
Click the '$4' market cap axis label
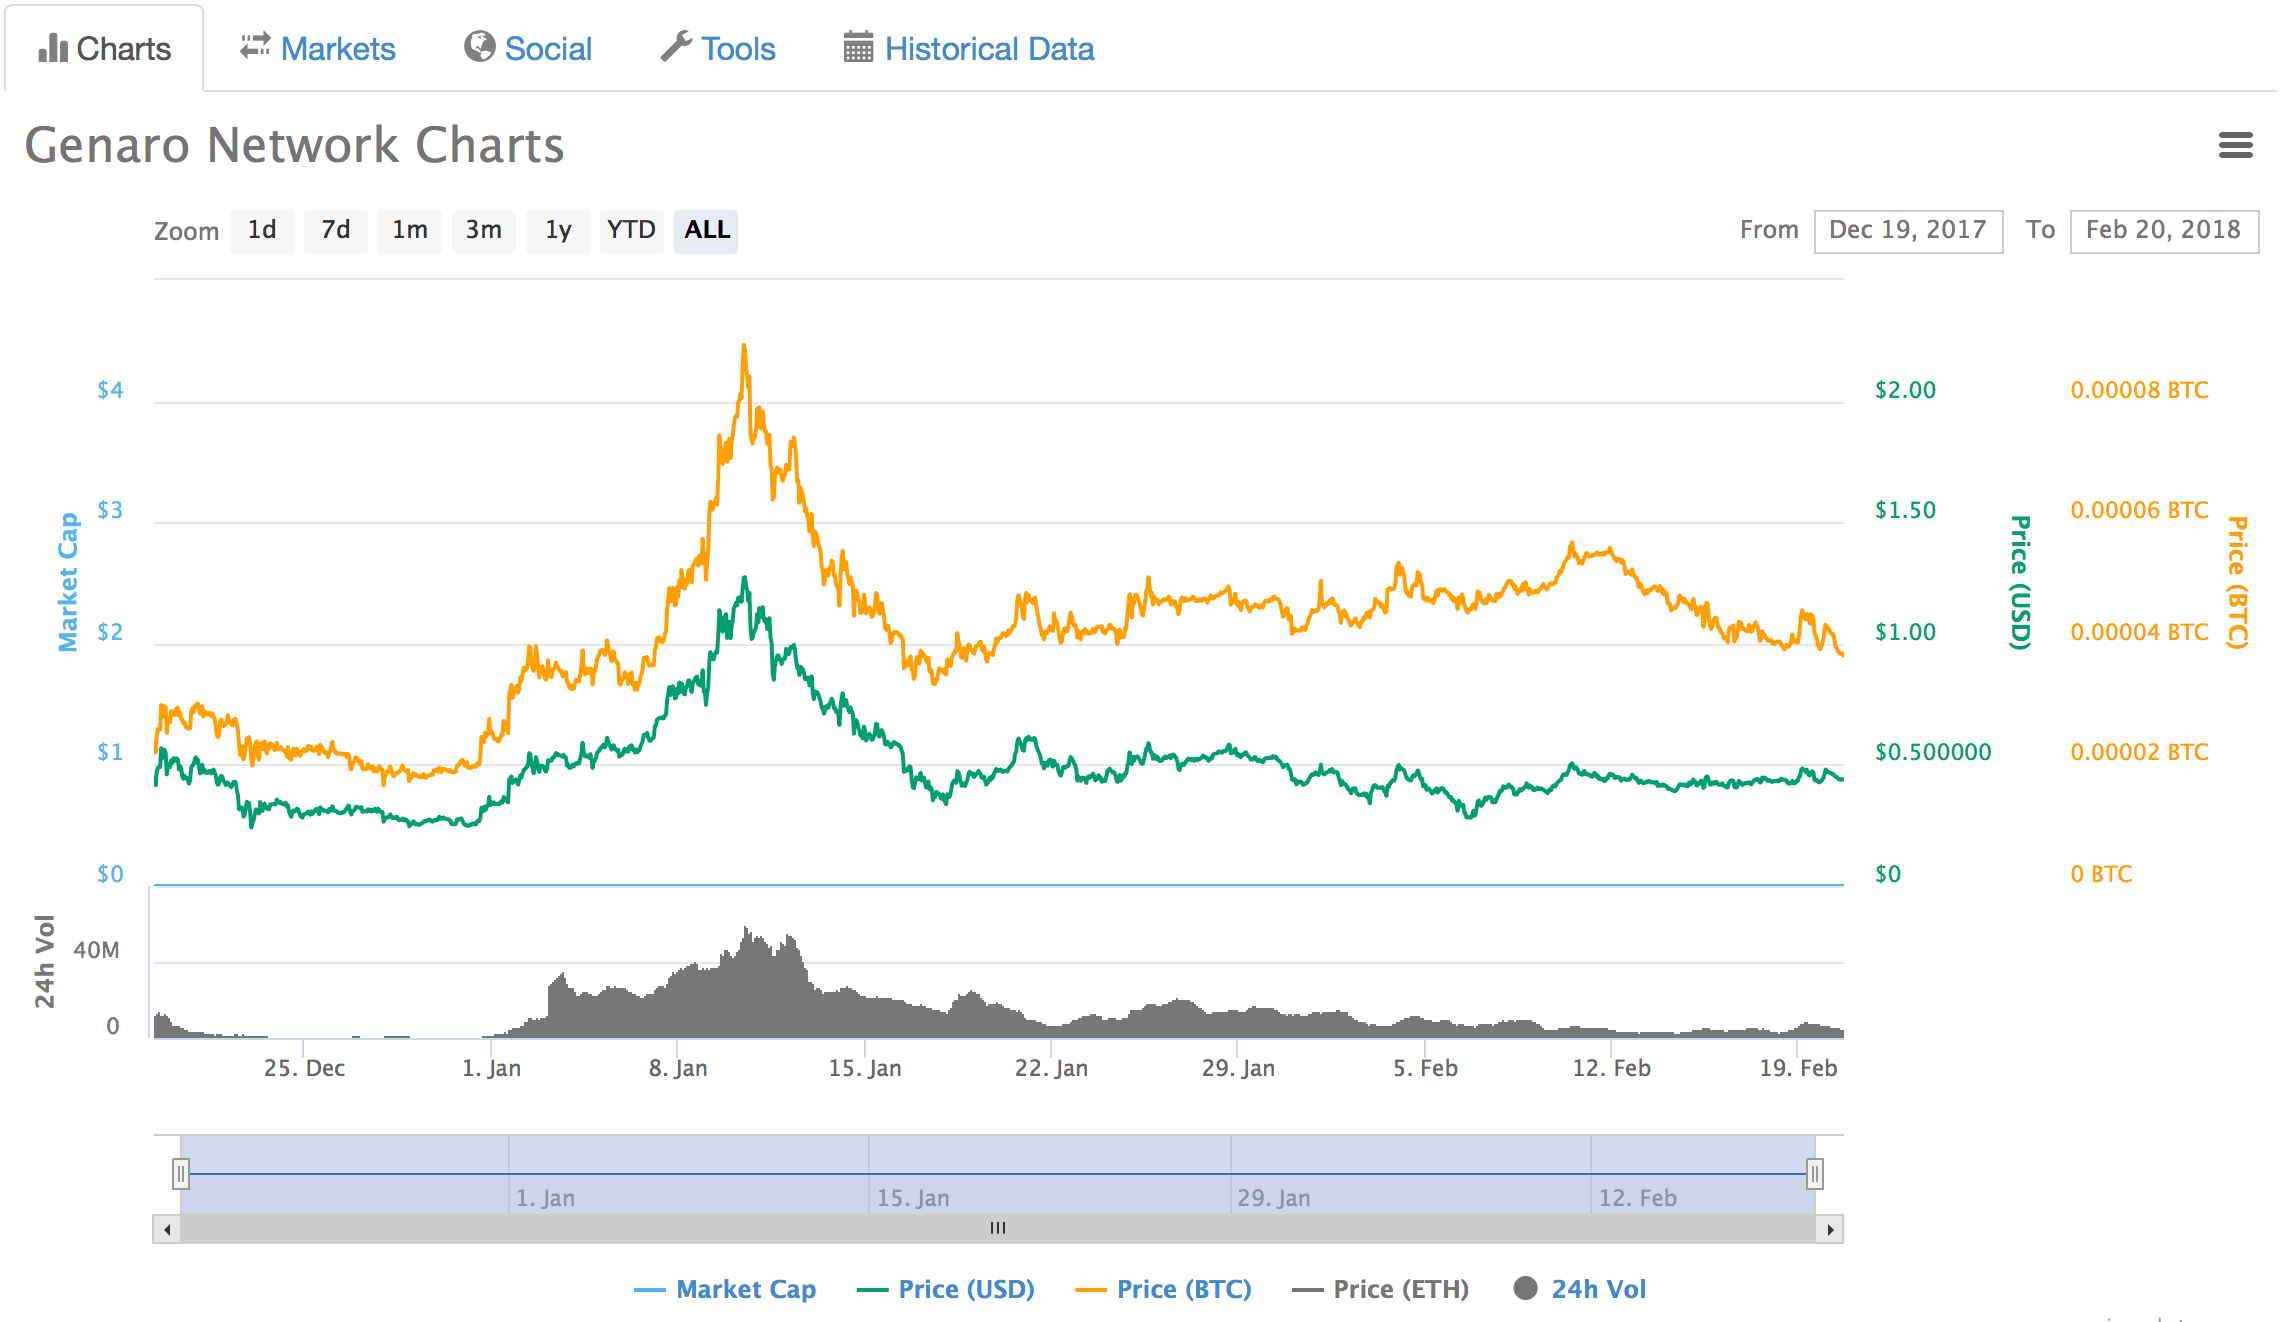tap(111, 391)
